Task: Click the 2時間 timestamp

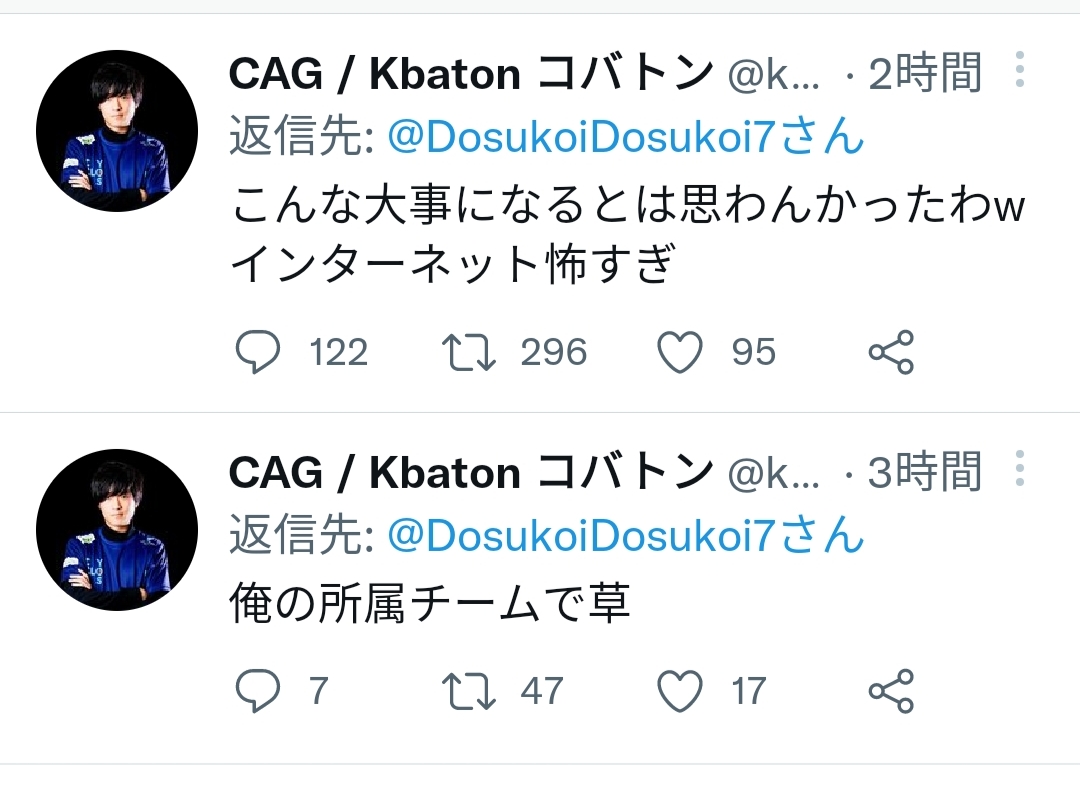Action: pos(924,74)
